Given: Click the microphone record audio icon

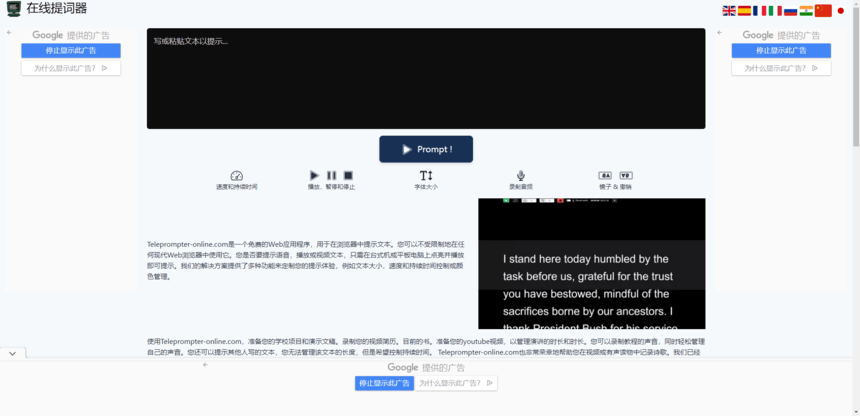Looking at the screenshot, I should click(520, 176).
